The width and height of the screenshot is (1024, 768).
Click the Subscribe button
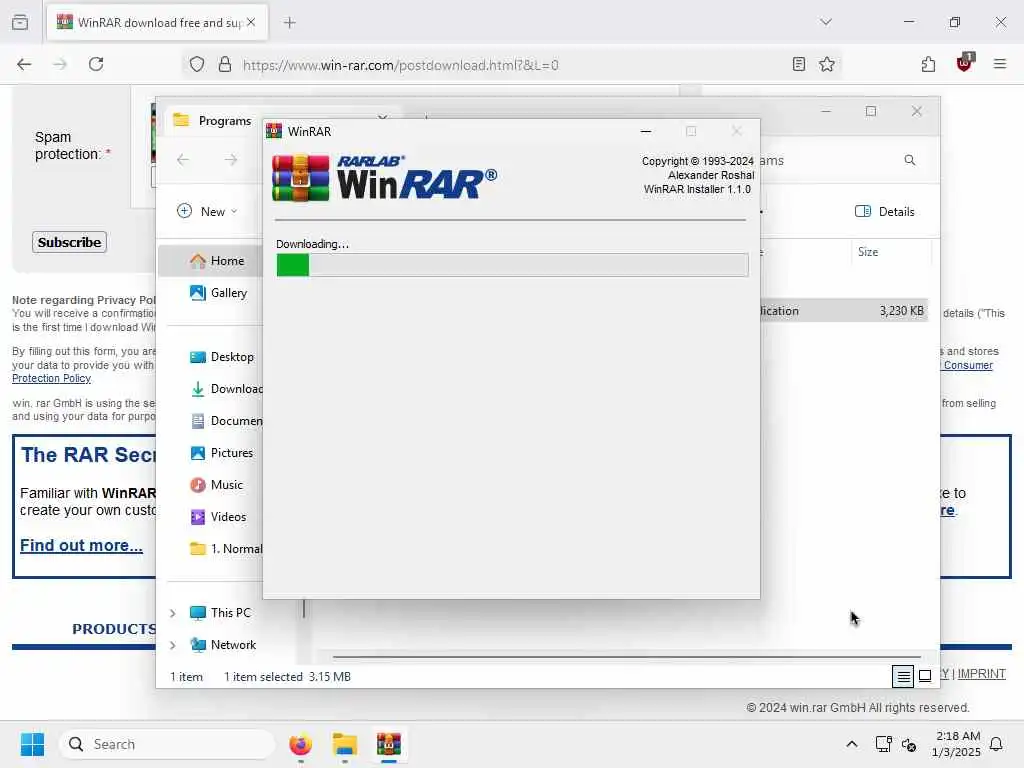[x=69, y=242]
